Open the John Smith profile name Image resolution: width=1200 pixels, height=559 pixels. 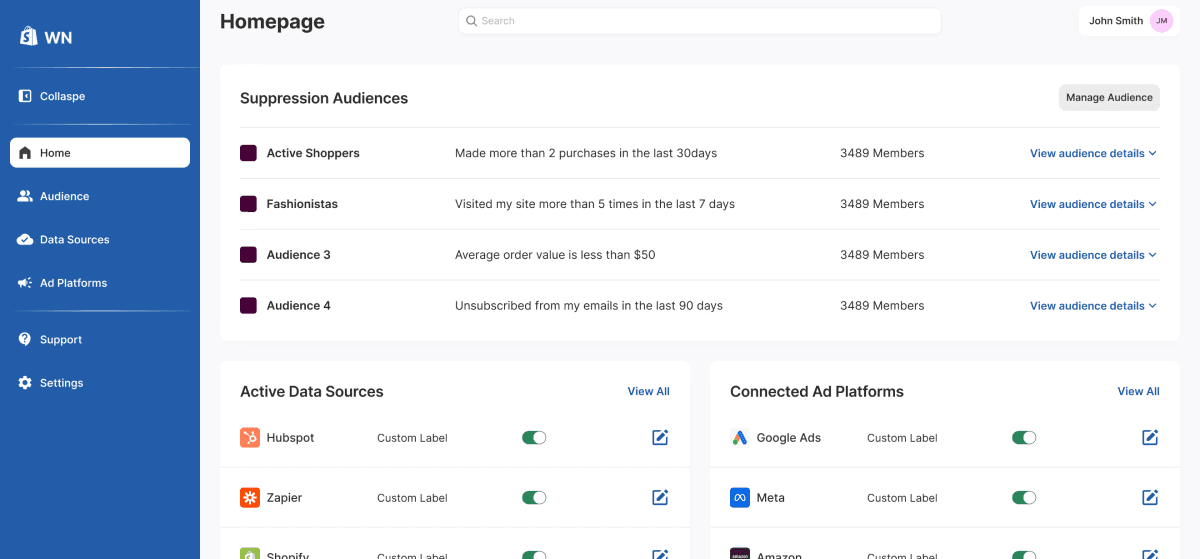1116,21
